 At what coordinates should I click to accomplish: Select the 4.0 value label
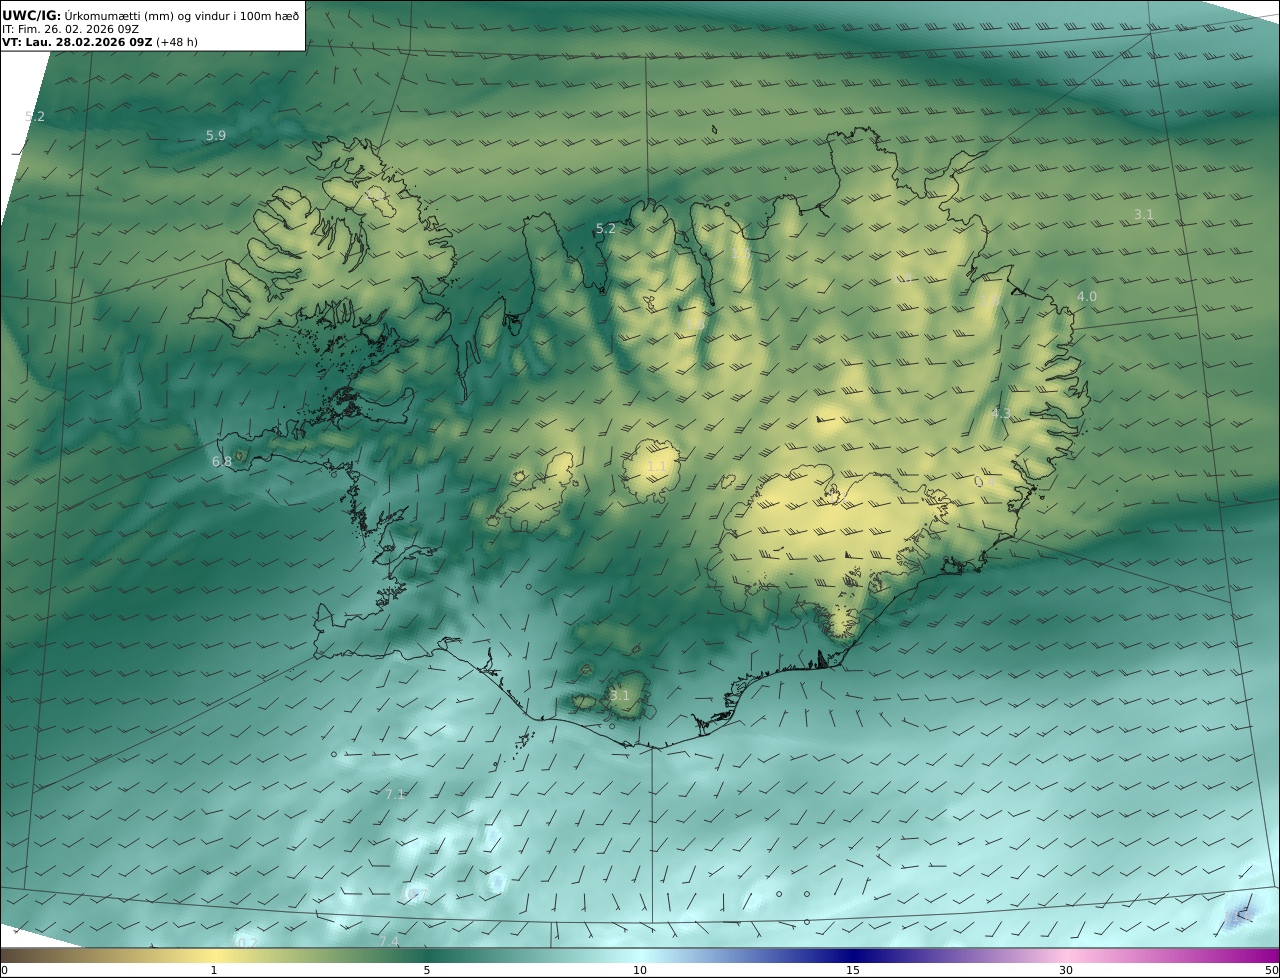1086,297
